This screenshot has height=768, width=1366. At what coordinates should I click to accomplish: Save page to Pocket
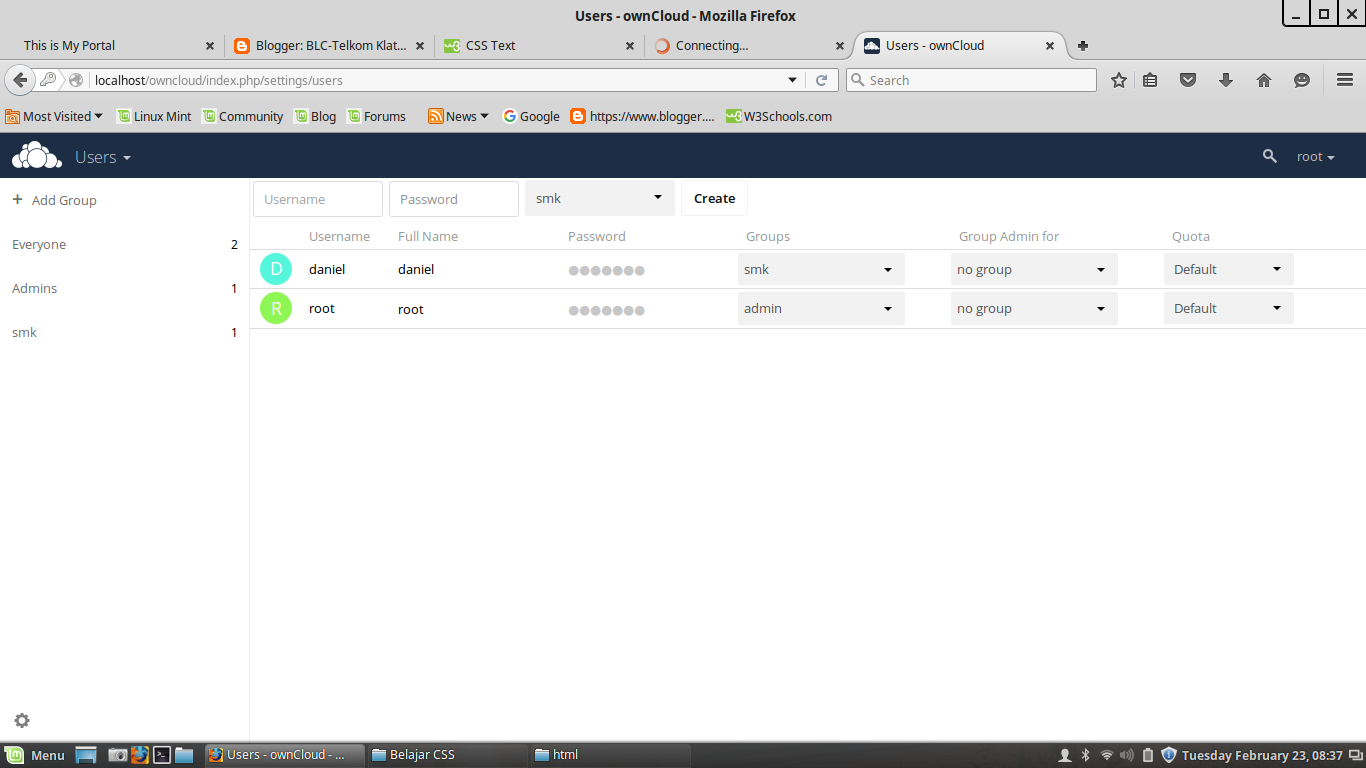coord(1188,79)
